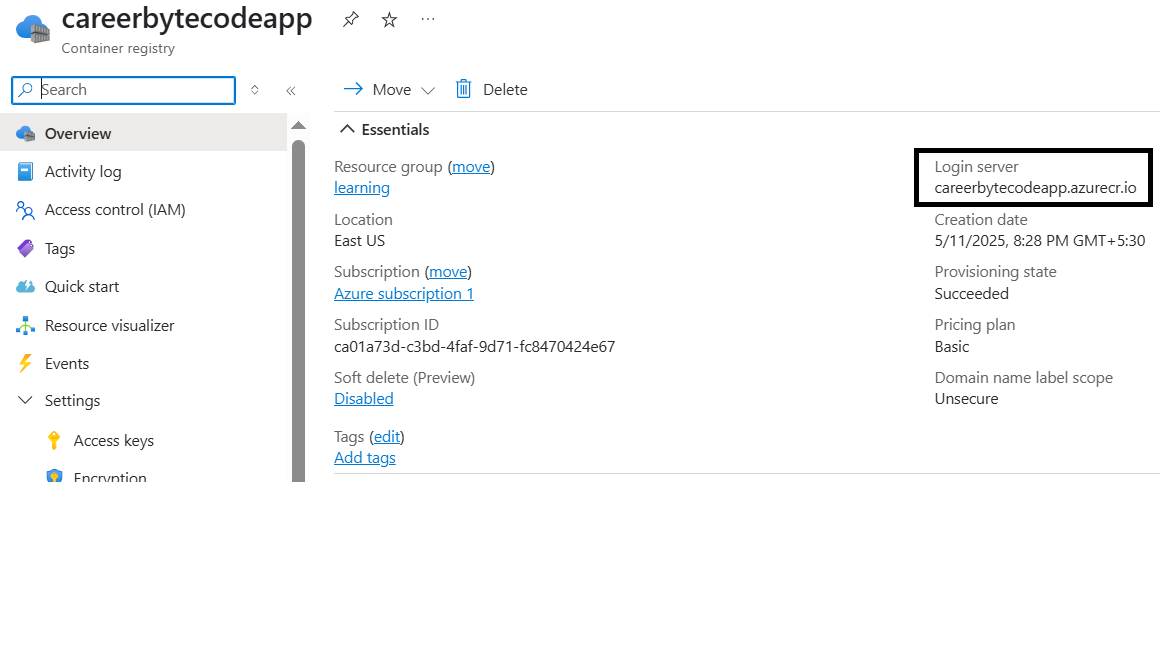
Task: Collapse the Essentials section
Action: pos(347,128)
